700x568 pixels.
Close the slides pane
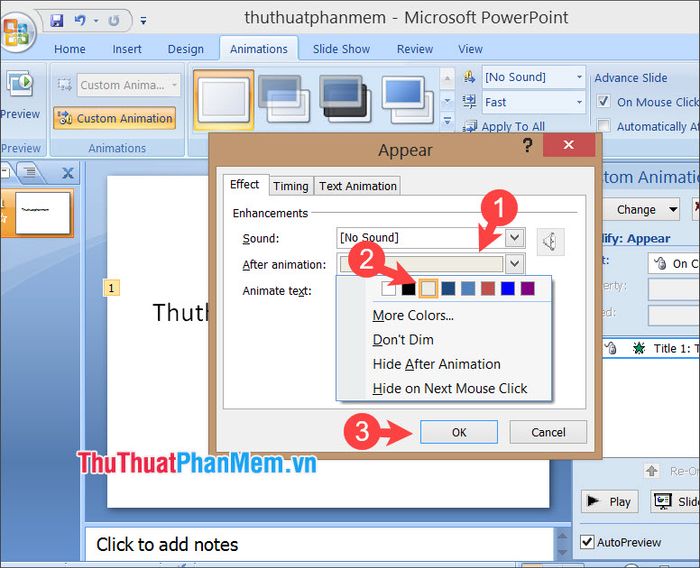pyautogui.click(x=68, y=173)
